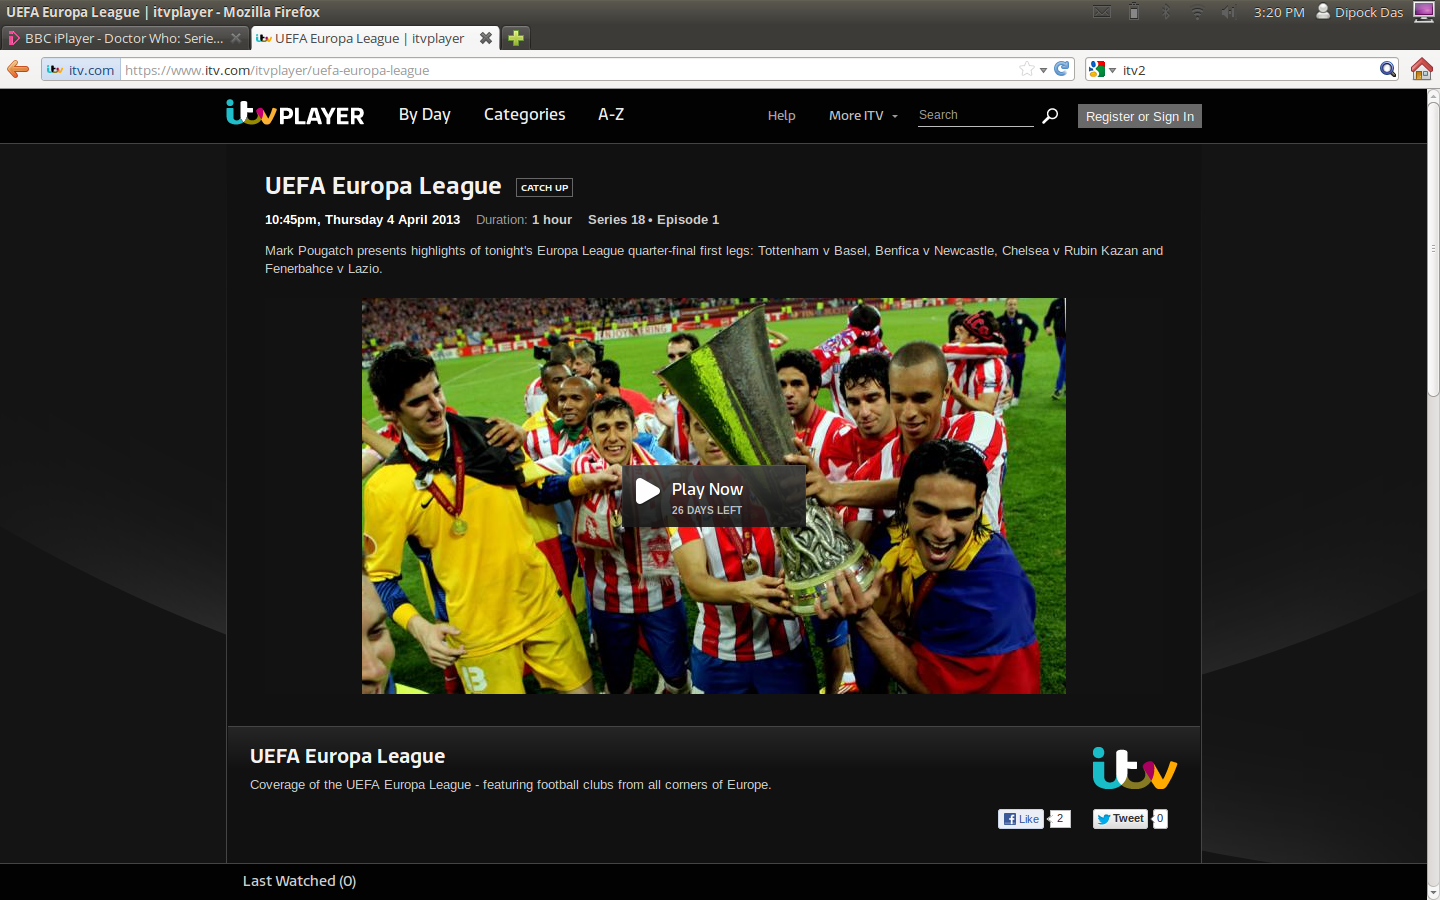Click the Catch Up badge
The height and width of the screenshot is (900, 1440).
coord(544,187)
